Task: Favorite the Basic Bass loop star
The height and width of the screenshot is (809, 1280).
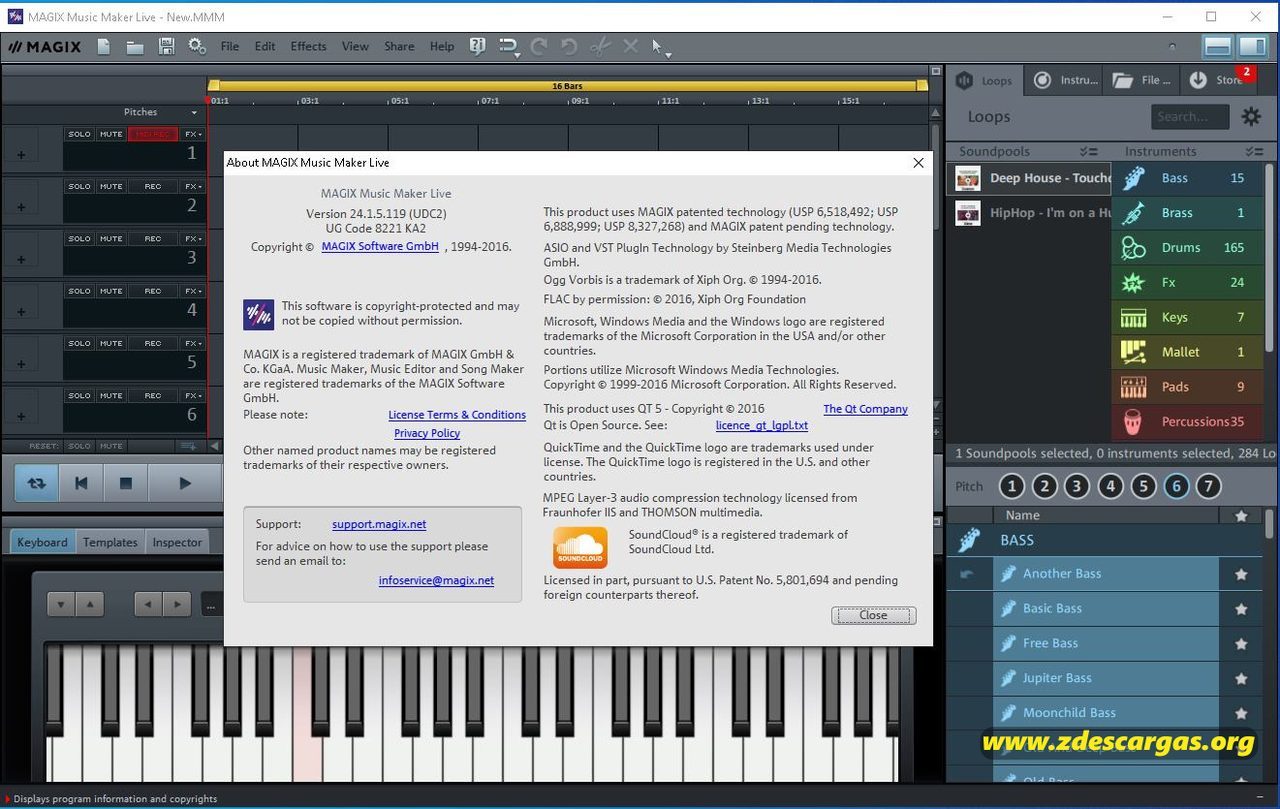Action: click(1241, 609)
